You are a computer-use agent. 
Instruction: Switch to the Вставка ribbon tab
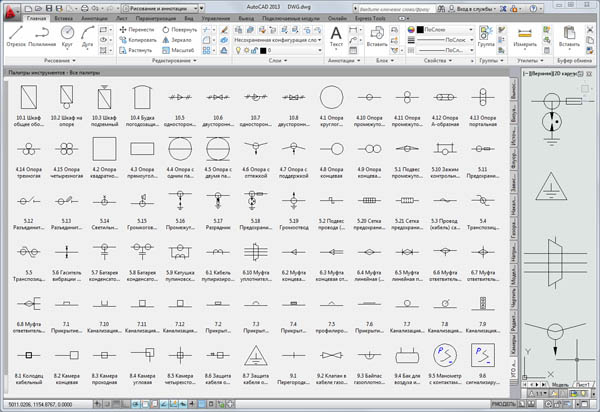(64, 18)
